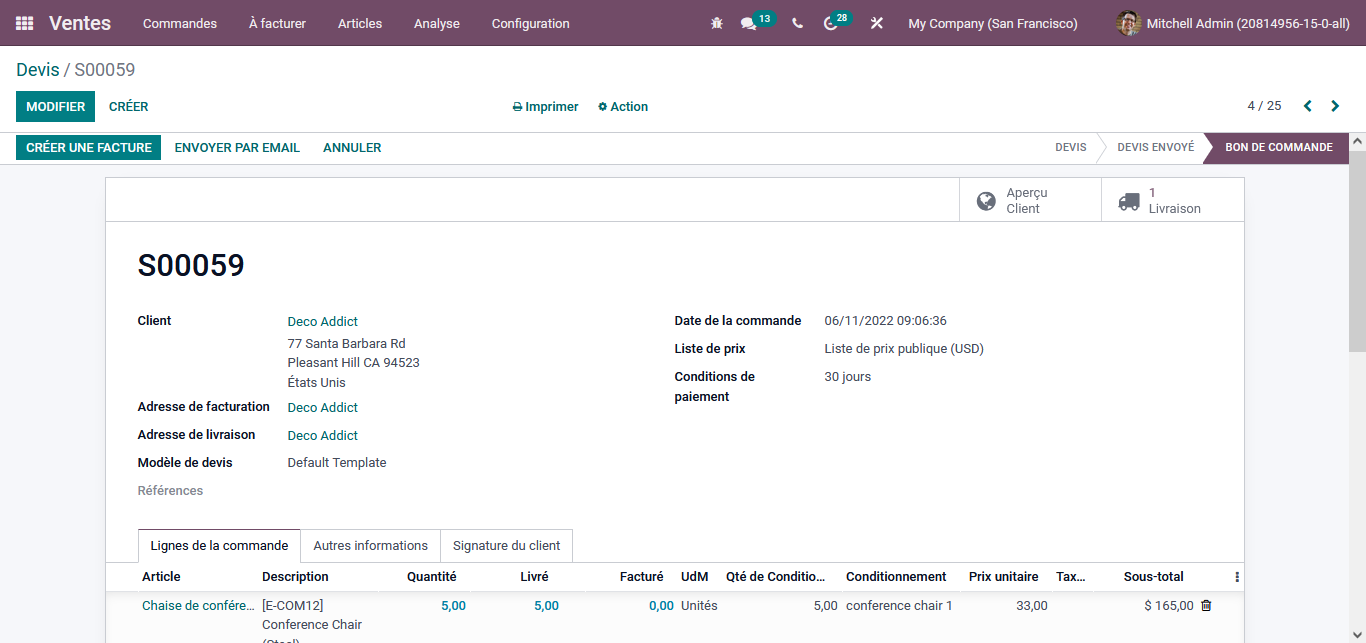The width and height of the screenshot is (1366, 643).
Task: Click the CRÉER button
Action: [129, 107]
